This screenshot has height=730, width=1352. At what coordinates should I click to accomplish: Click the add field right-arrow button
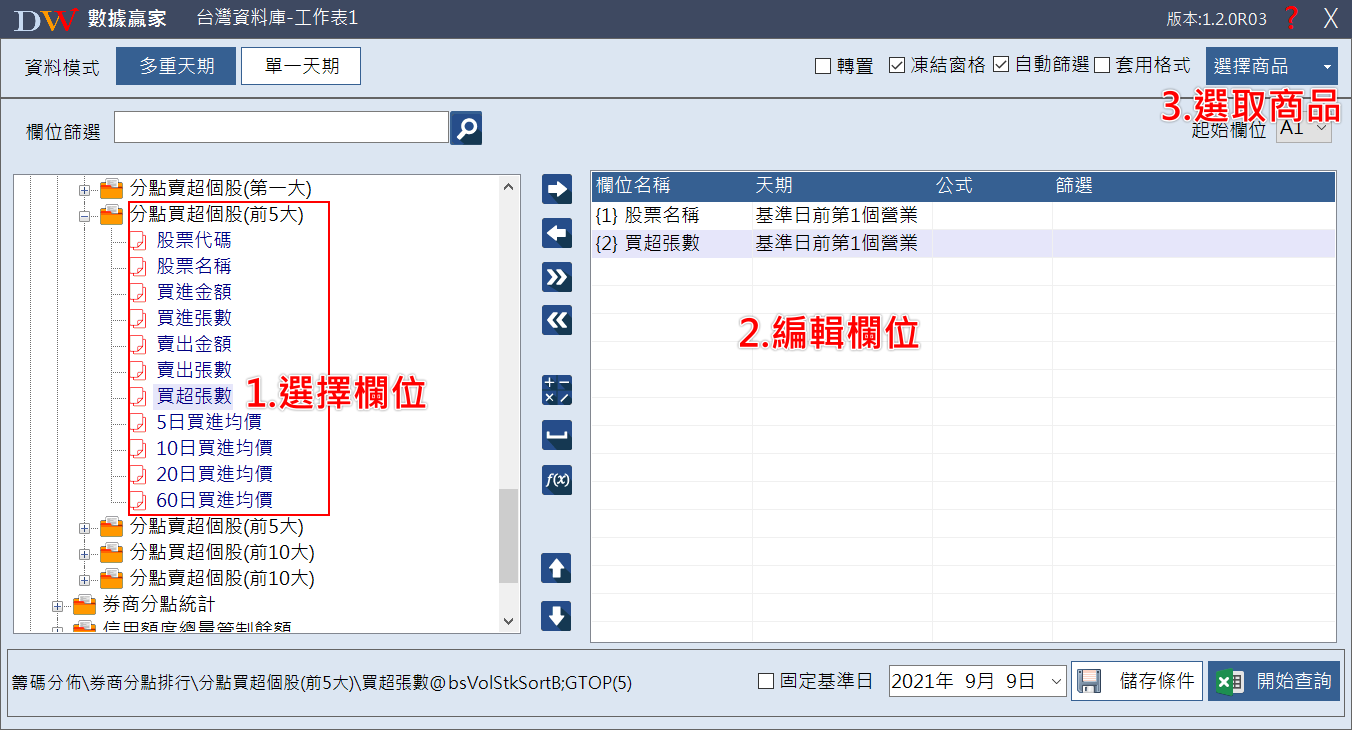click(x=556, y=188)
